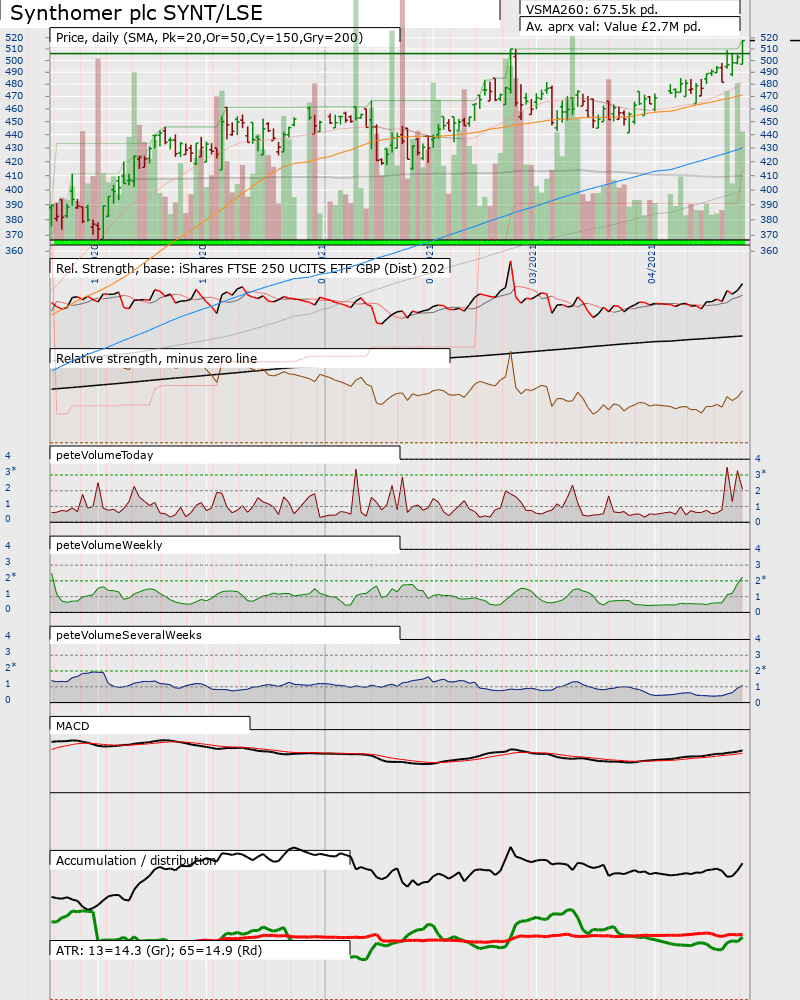Click the 03/2021 date marker
Image resolution: width=800 pixels, height=1000 pixels.
[x=533, y=265]
